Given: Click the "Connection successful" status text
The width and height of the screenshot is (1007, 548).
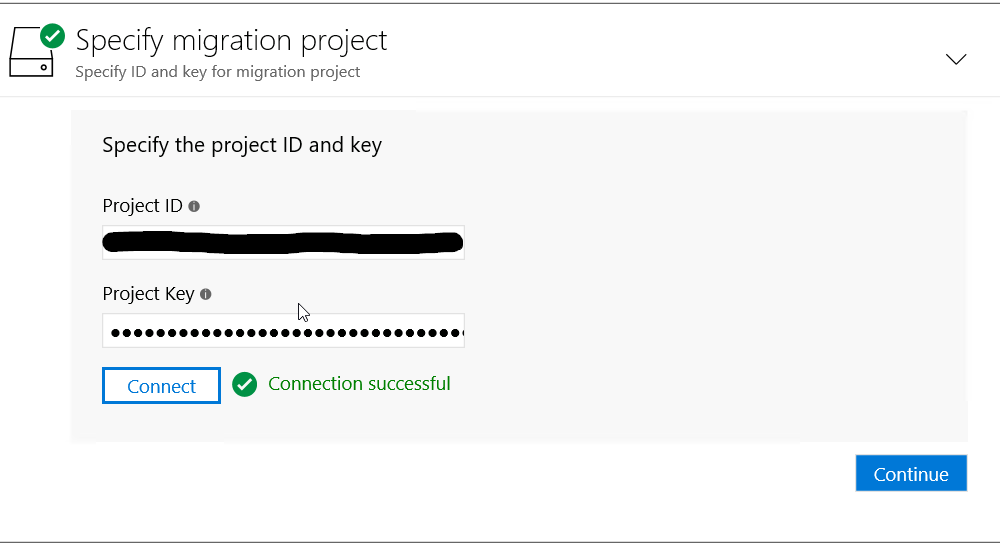Looking at the screenshot, I should point(359,384).
